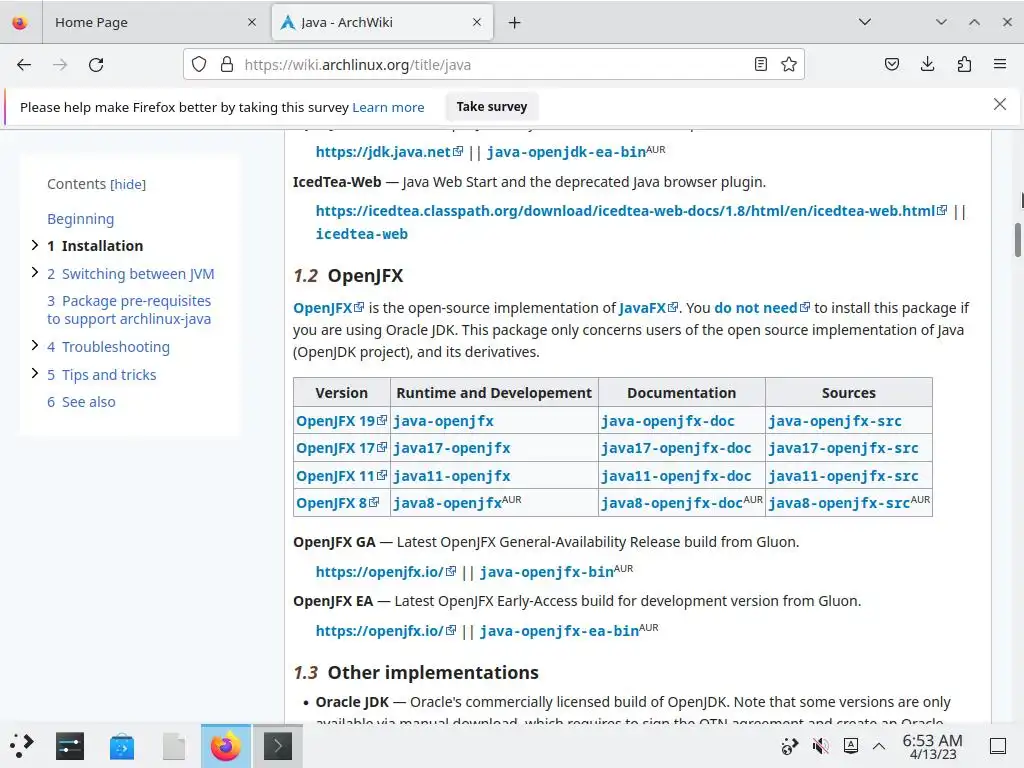Open the java-openjfx-src package link
Image resolution: width=1024 pixels, height=768 pixels.
point(835,421)
